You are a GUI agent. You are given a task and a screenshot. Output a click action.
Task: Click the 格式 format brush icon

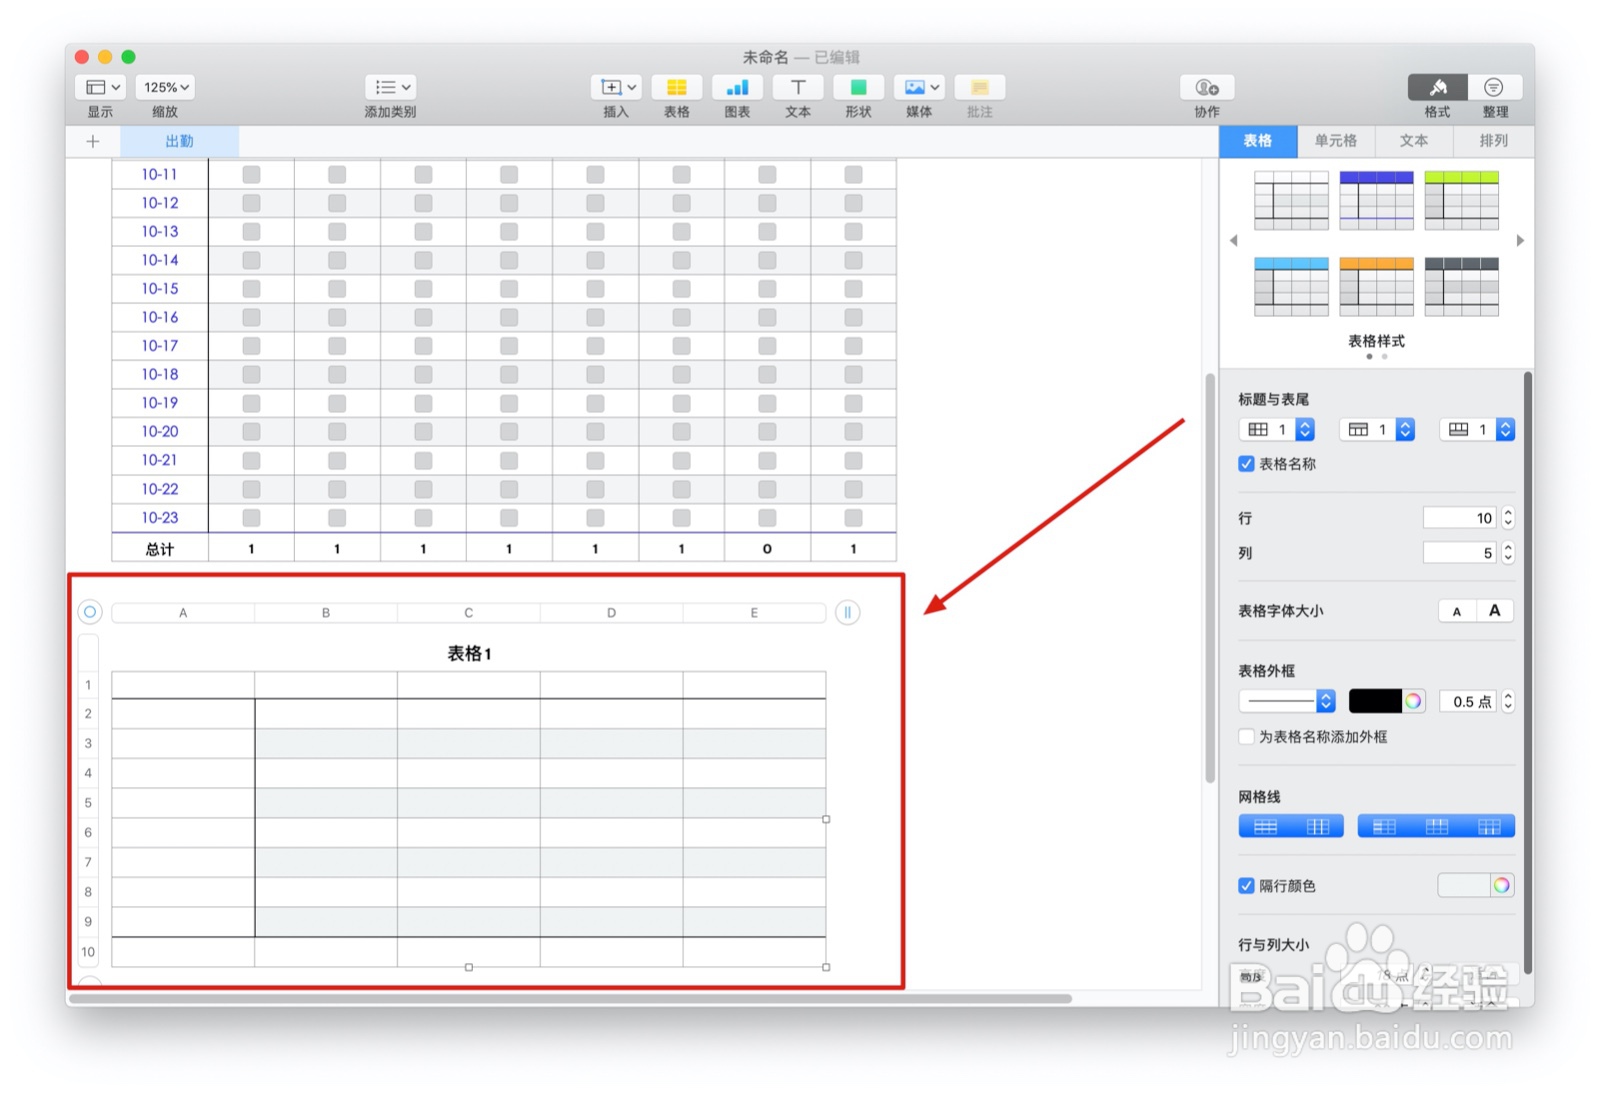coord(1438,87)
